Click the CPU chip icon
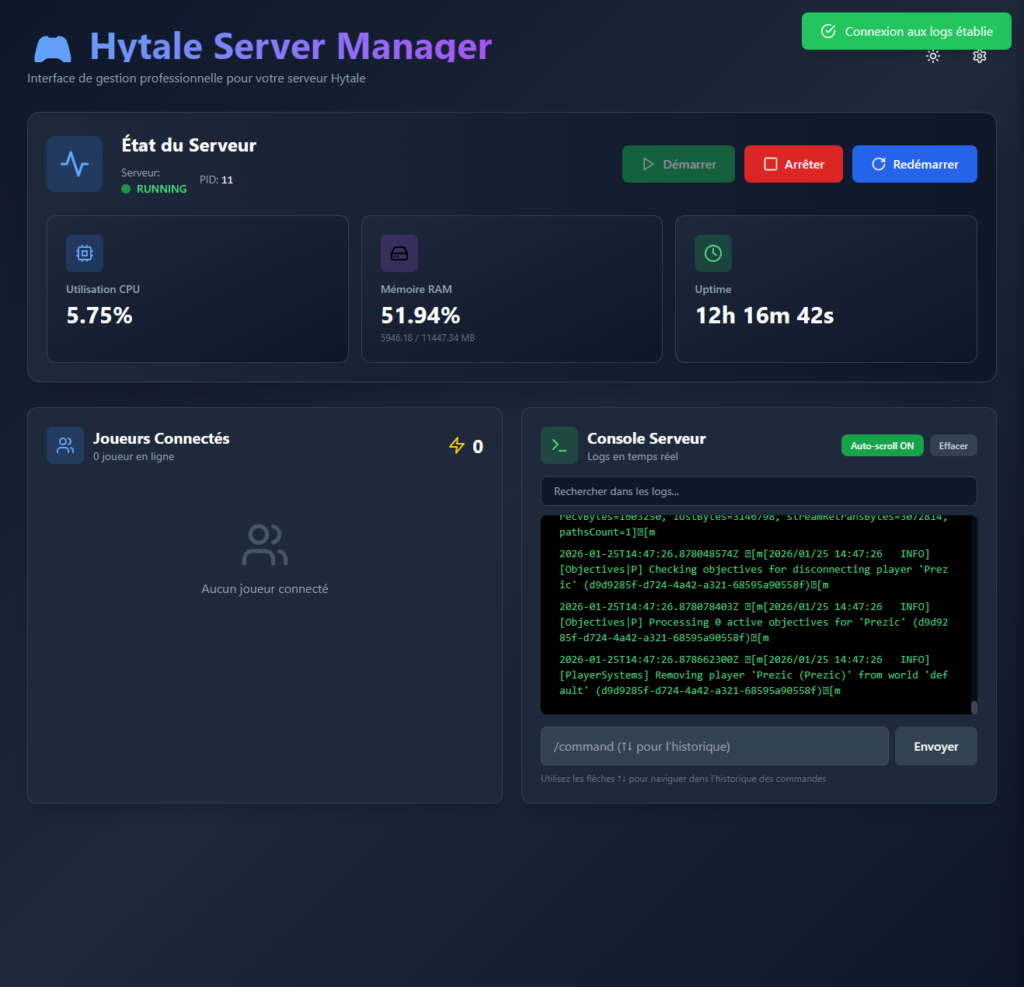The image size is (1024, 987). tap(84, 254)
